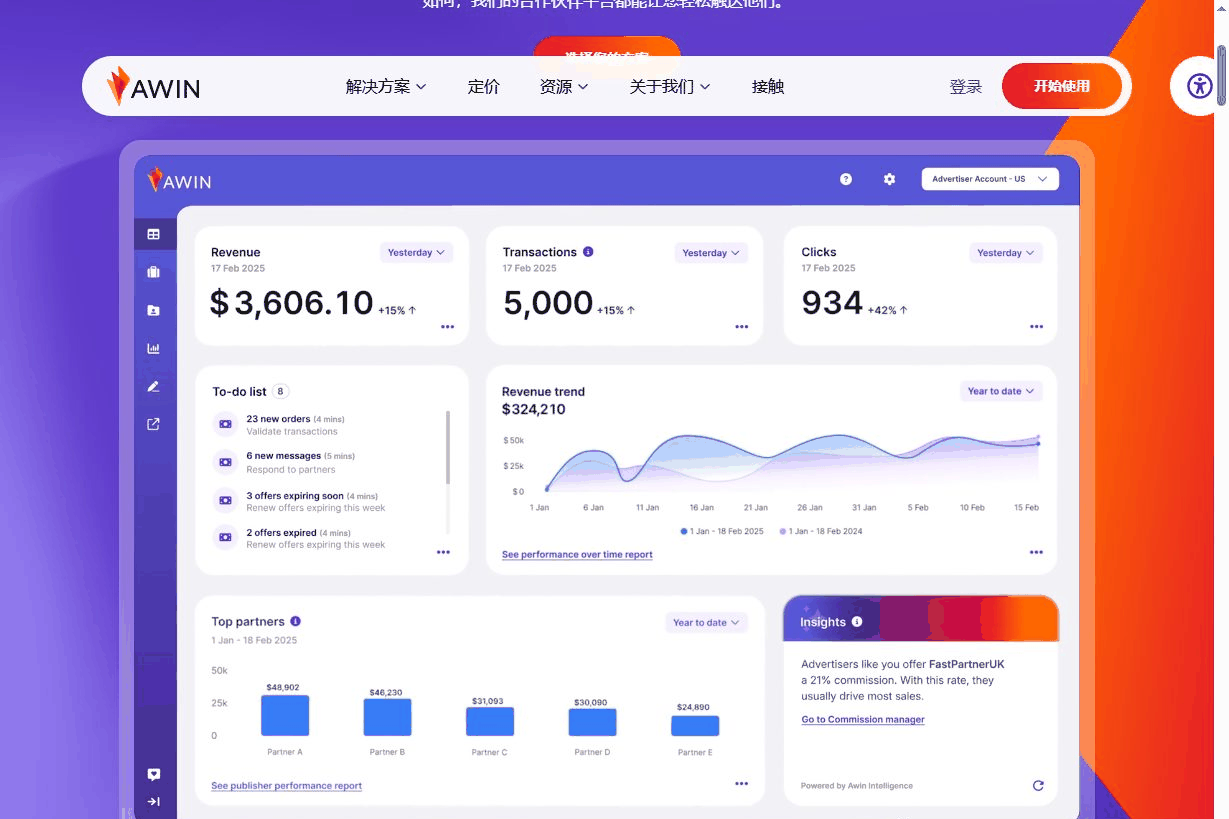Click the icon beside 3 offers expiring soon

225,500
